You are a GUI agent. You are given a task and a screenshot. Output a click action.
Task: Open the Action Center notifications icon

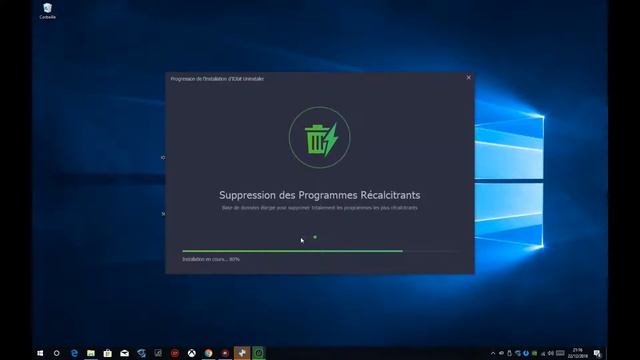tap(597, 353)
